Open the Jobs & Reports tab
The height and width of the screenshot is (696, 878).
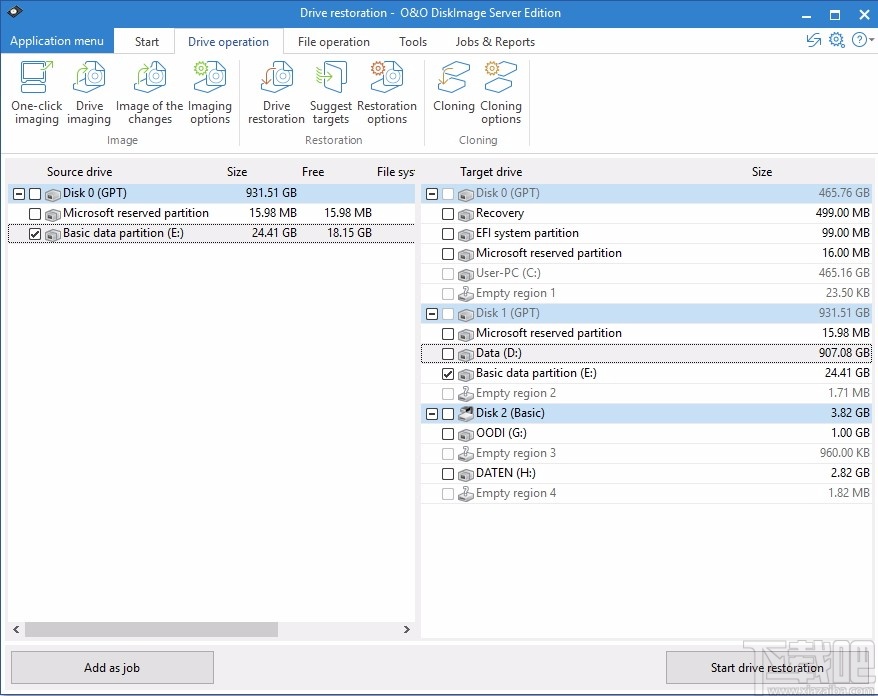(x=495, y=41)
